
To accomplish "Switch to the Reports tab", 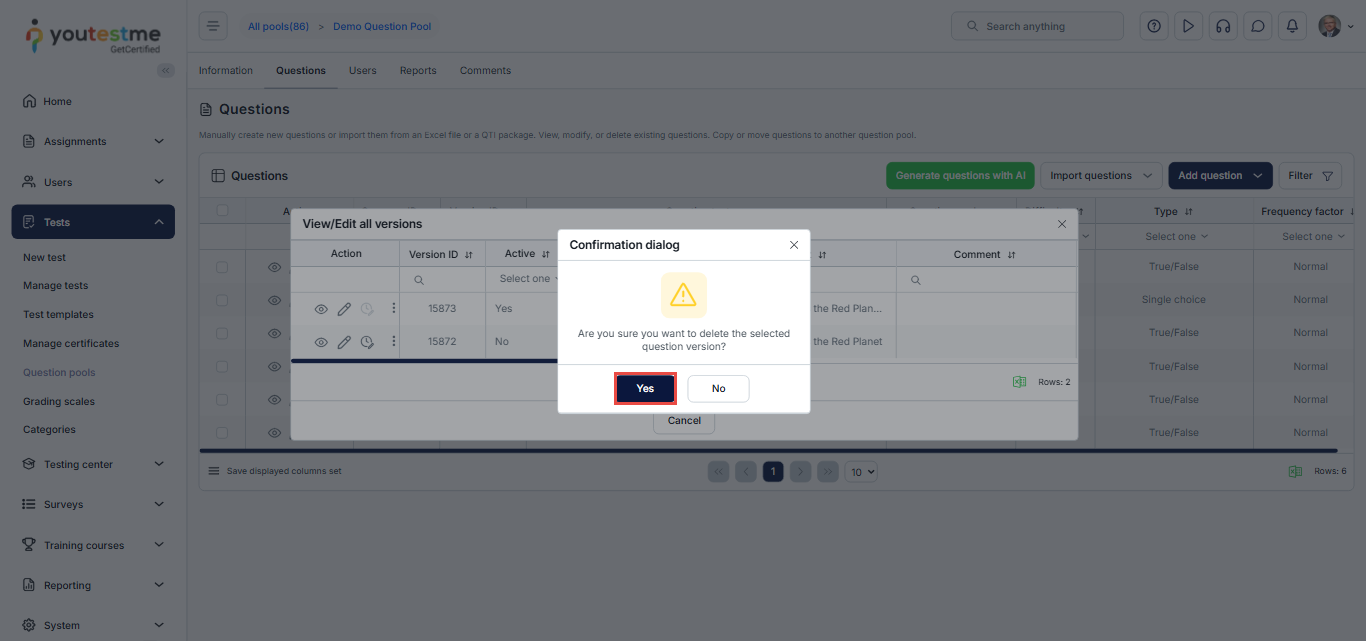I will pos(418,71).
